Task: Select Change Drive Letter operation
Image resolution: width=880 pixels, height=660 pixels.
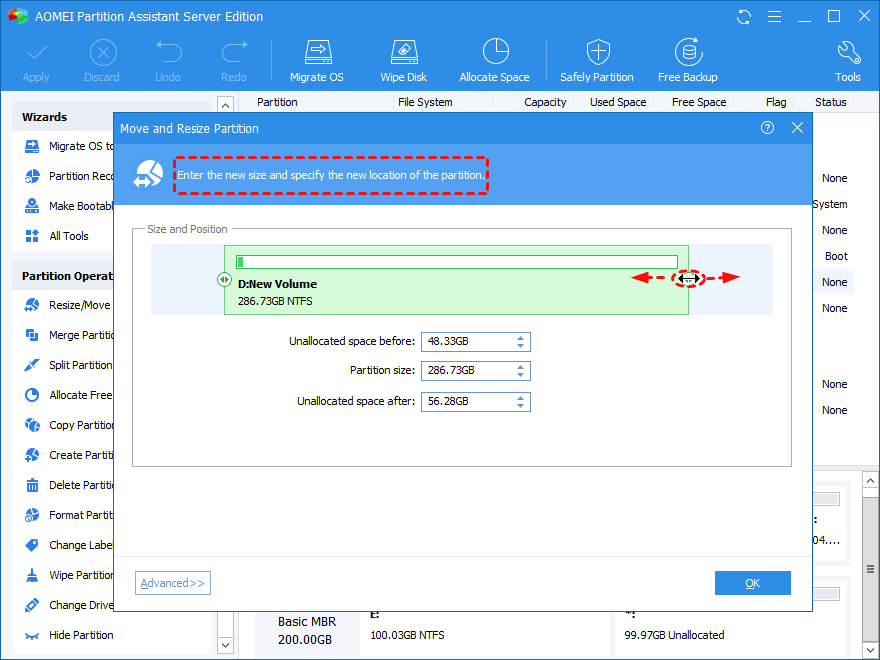Action: click(x=68, y=605)
